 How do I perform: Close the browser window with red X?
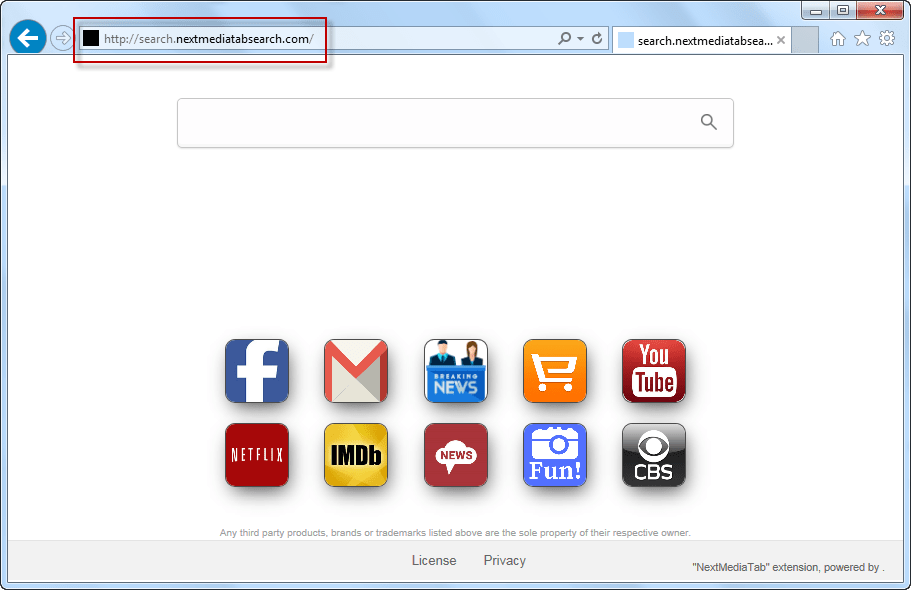880,10
